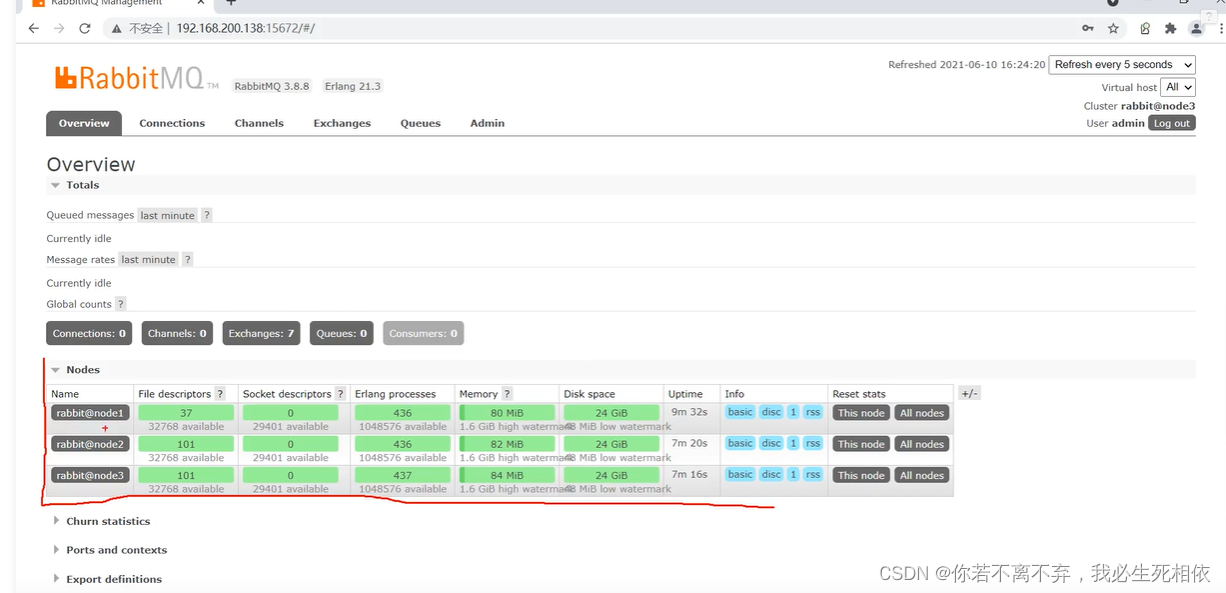1226x593 pixels.
Task: Click the Queues: 0 count button
Action: tap(341, 333)
